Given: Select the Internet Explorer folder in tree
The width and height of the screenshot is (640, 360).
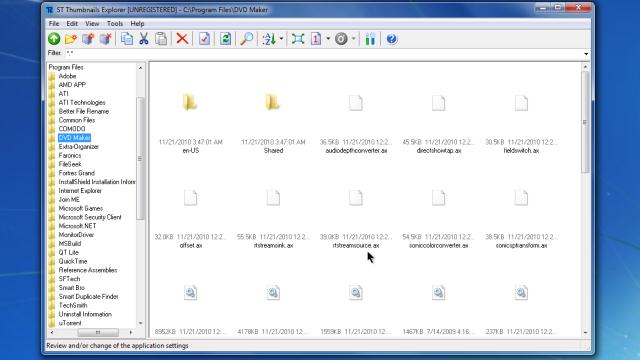Looking at the screenshot, I should pos(80,191).
